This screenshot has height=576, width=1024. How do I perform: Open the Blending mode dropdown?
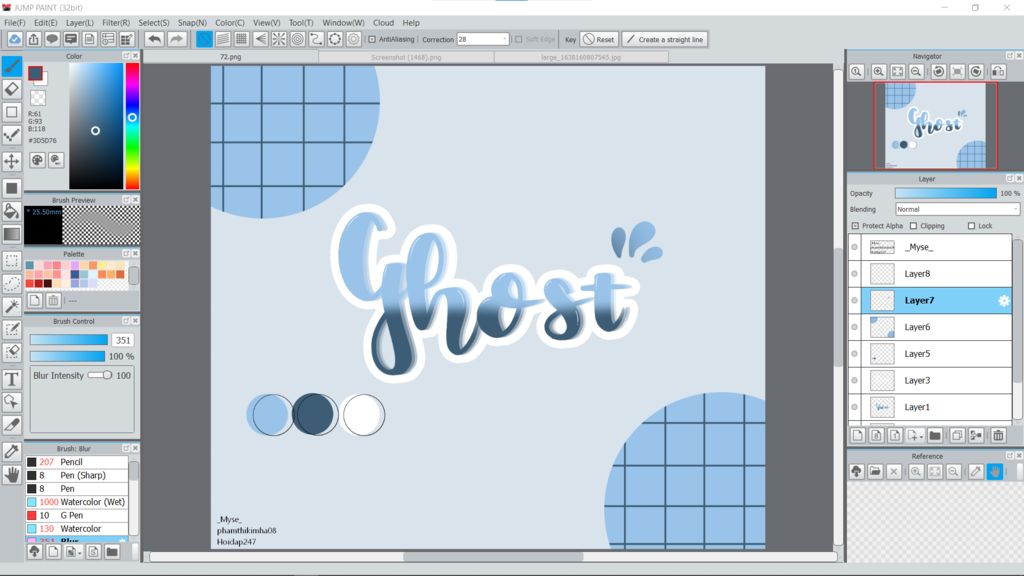(957, 210)
